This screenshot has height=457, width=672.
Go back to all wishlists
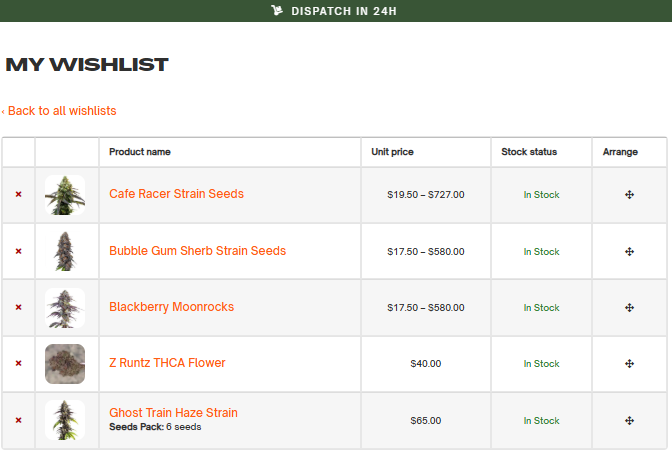59,111
